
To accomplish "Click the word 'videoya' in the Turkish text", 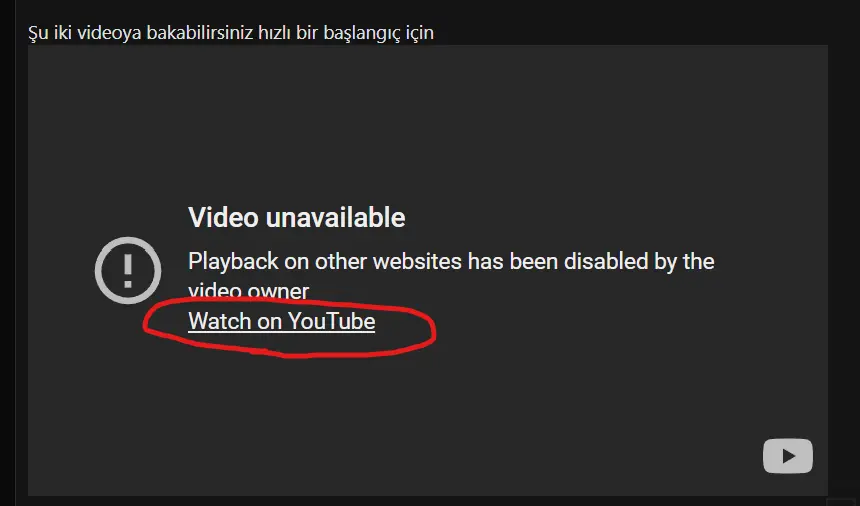I will [x=109, y=33].
